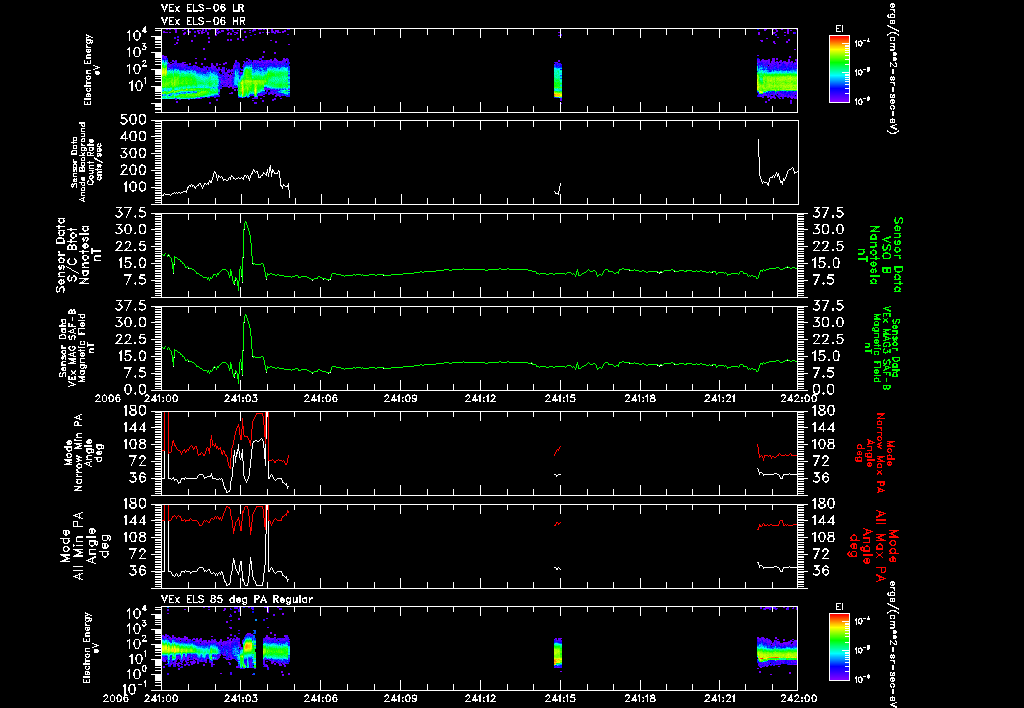Pick the magnetic field peak in the S/C Btot panel
This screenshot has width=1024, height=708.
coord(246,223)
